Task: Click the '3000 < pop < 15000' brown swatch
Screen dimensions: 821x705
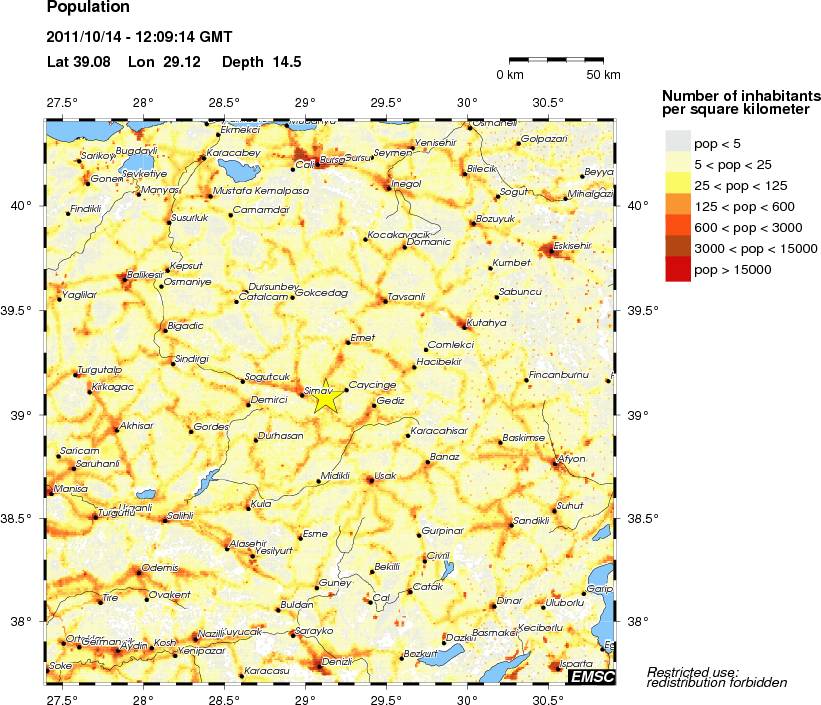Action: click(x=678, y=248)
